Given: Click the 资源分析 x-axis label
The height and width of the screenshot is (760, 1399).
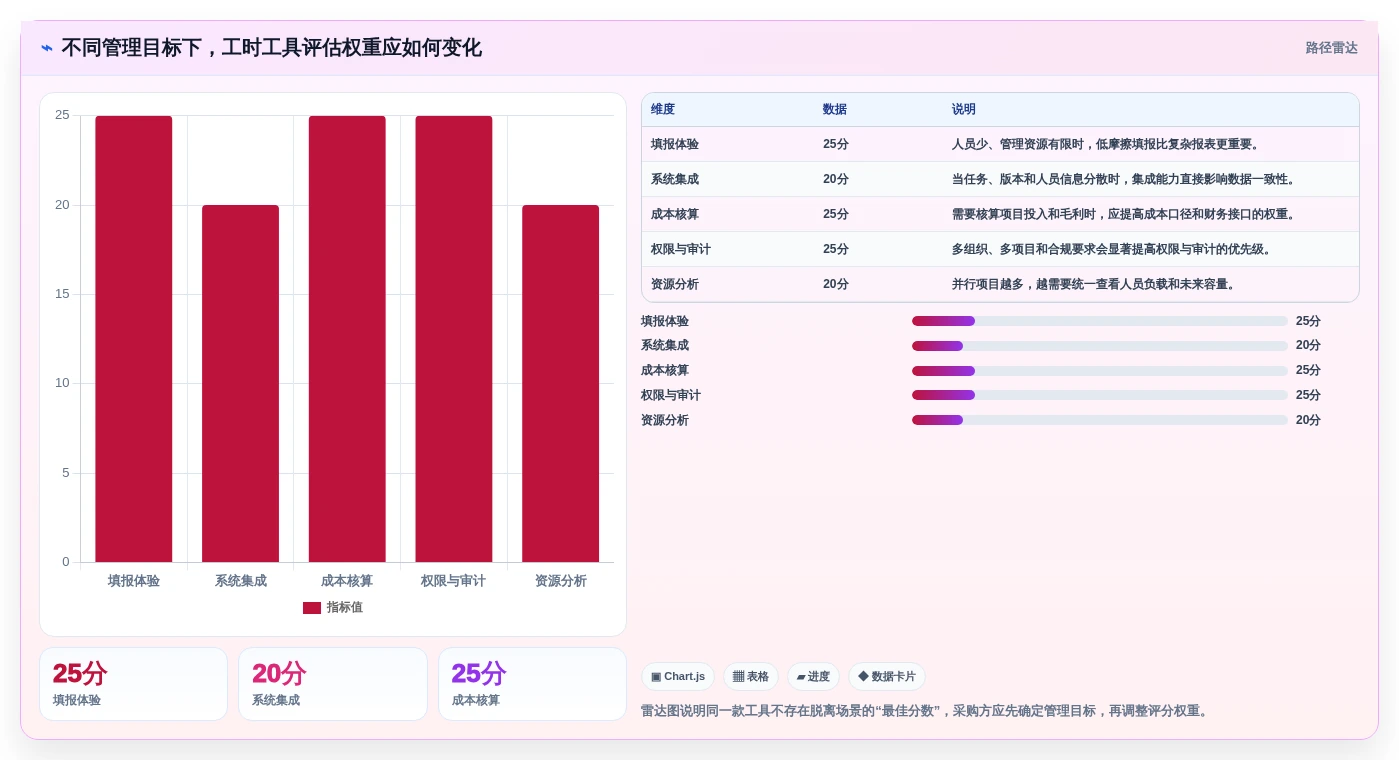Looking at the screenshot, I should click(x=561, y=581).
